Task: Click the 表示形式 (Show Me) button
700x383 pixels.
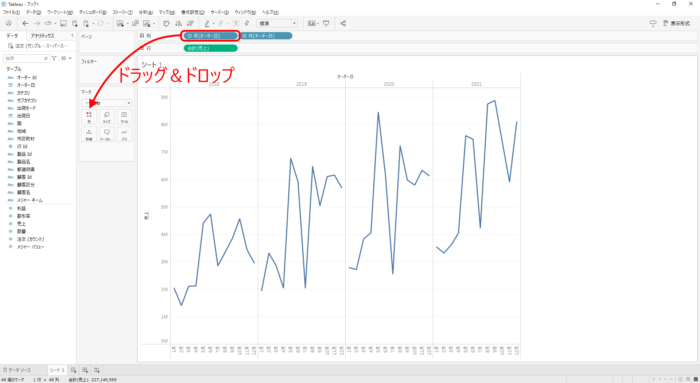Action: click(x=676, y=23)
